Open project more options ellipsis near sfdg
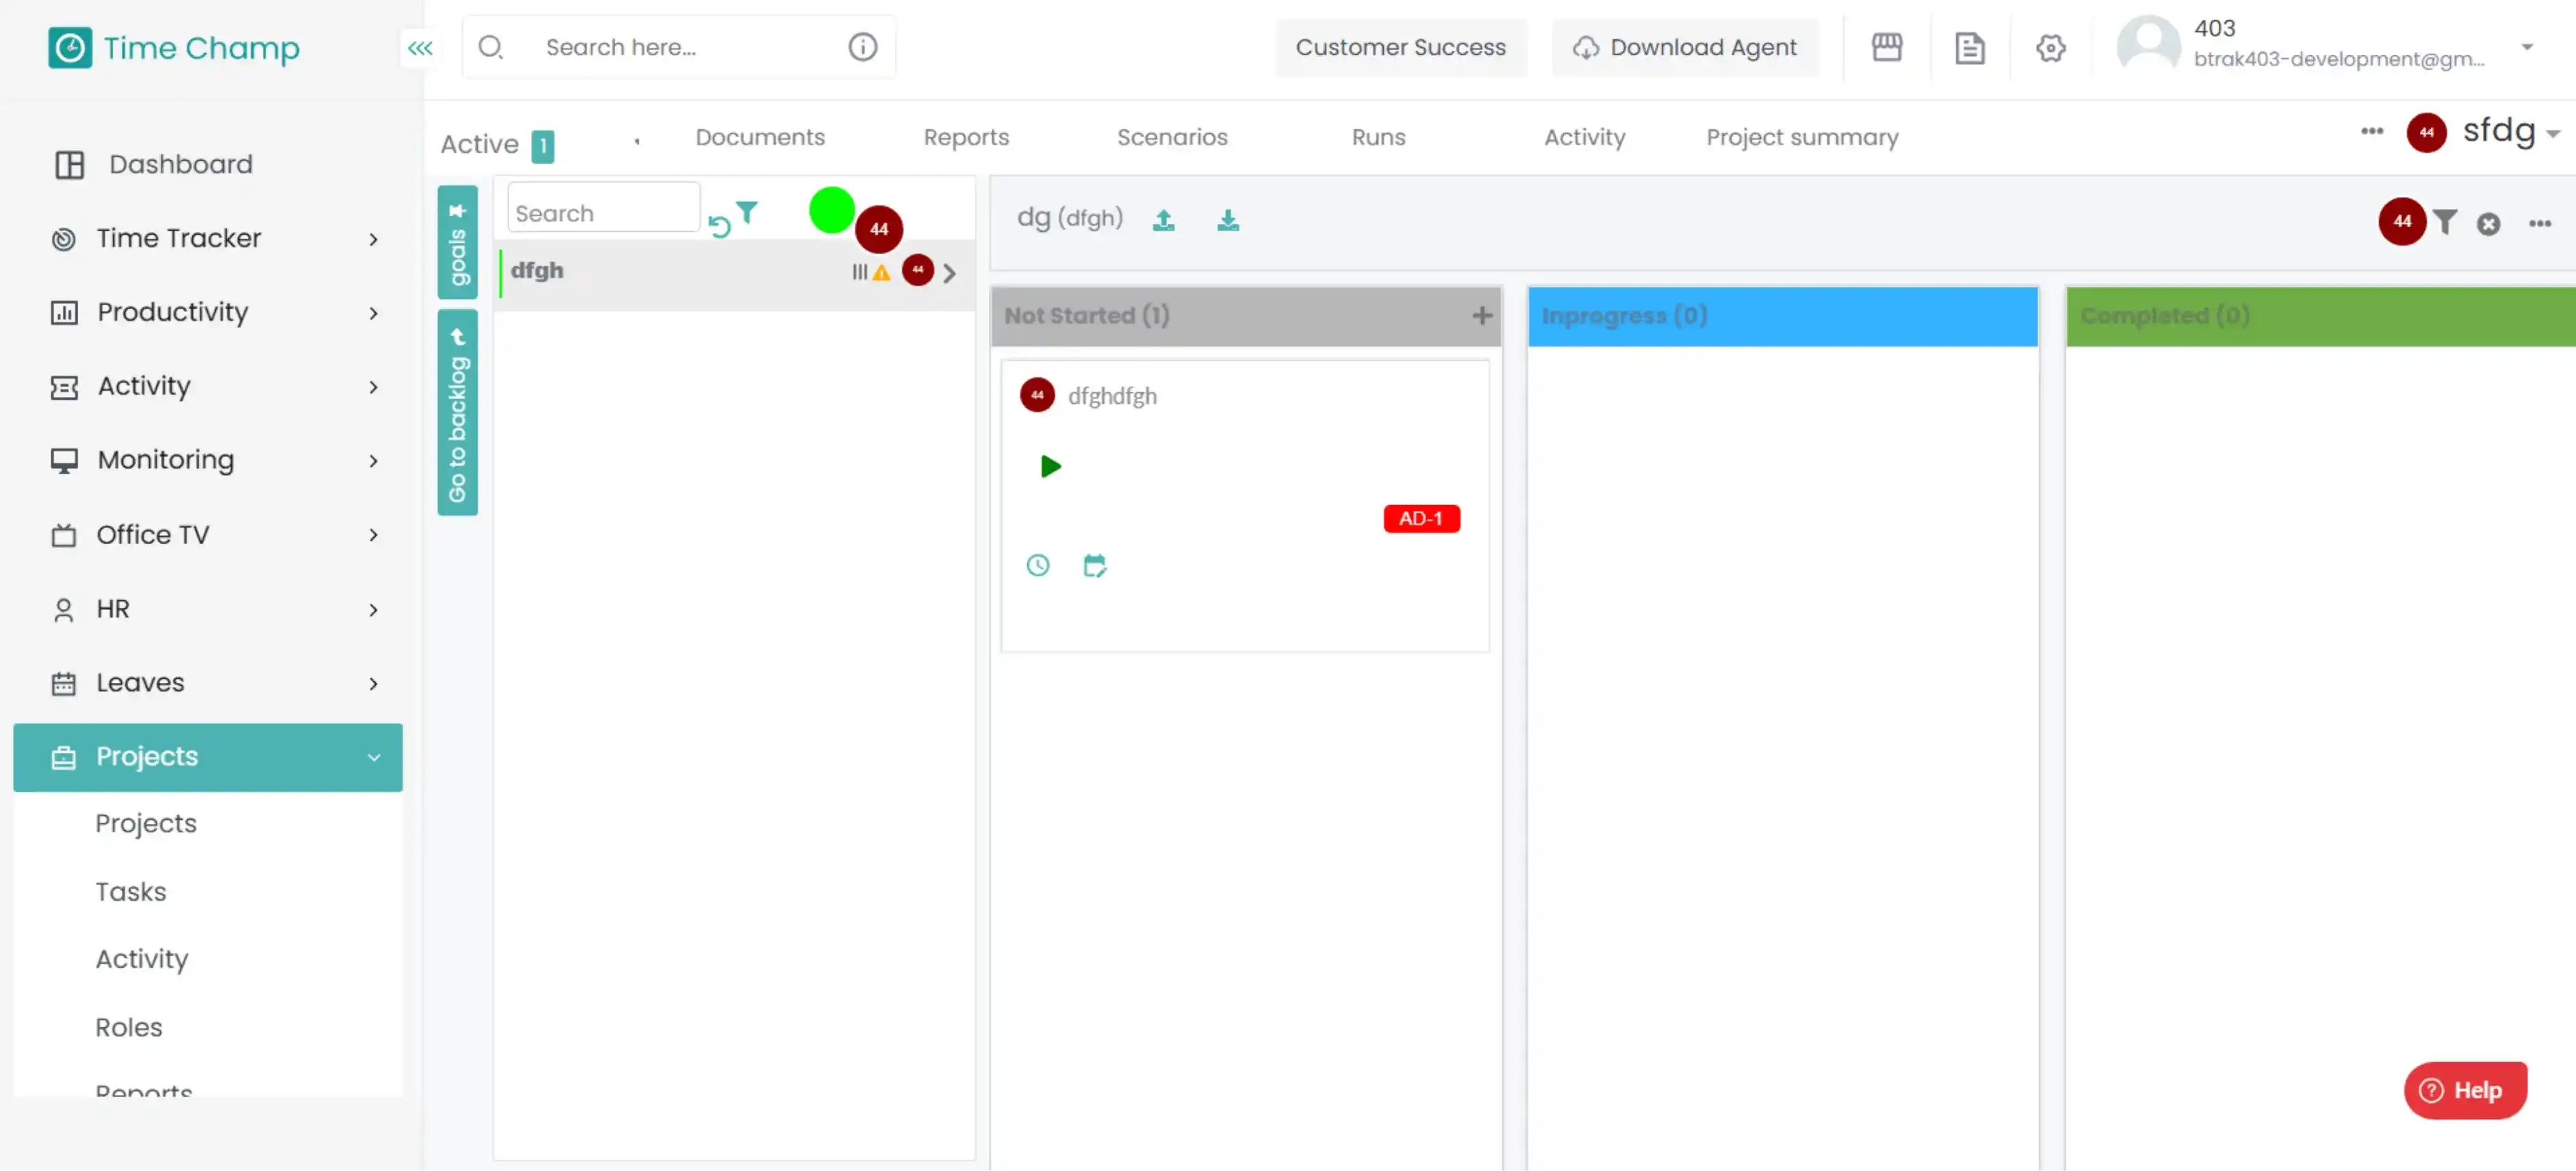This screenshot has height=1171, width=2576. 2371,131
